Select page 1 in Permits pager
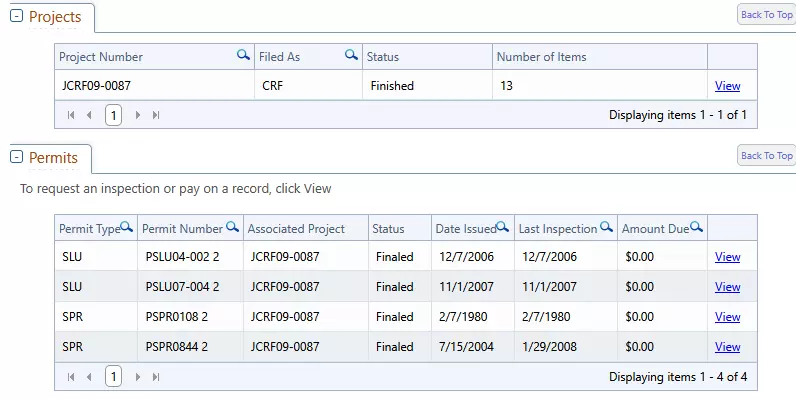Screen dimensions: 796x399 (x=113, y=377)
